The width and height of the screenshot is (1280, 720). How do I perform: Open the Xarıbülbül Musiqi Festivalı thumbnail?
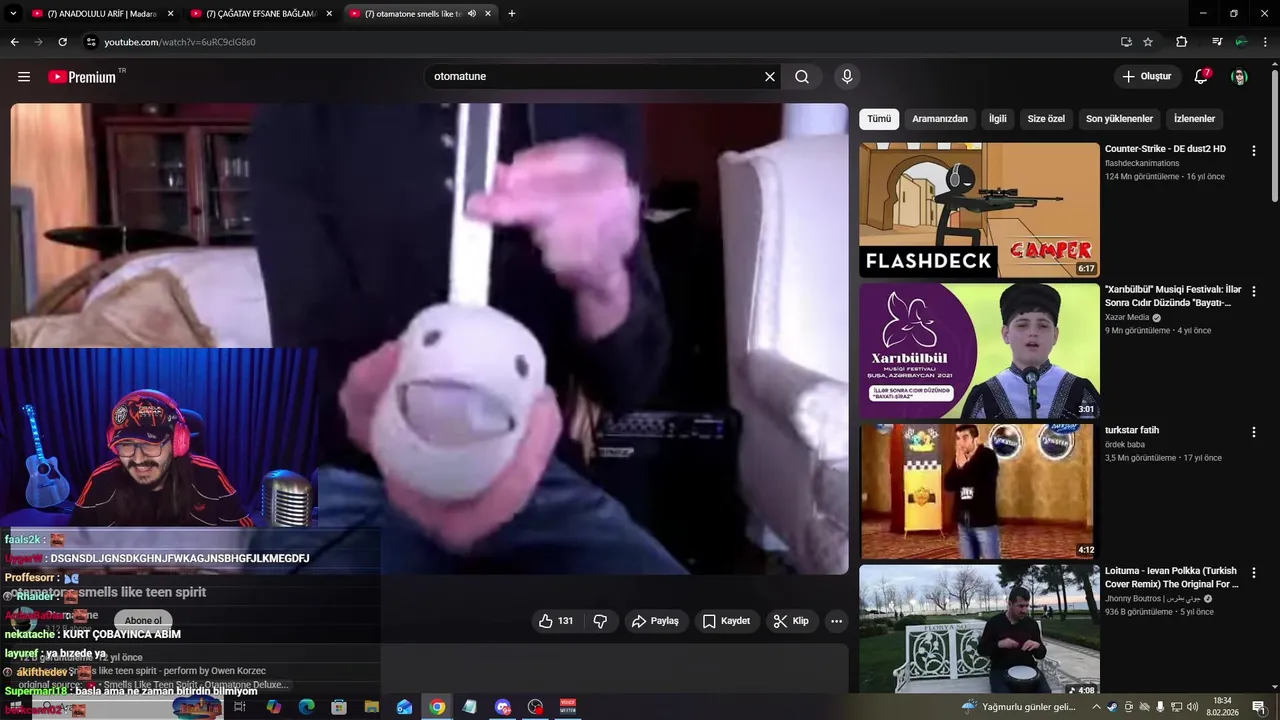tap(979, 351)
